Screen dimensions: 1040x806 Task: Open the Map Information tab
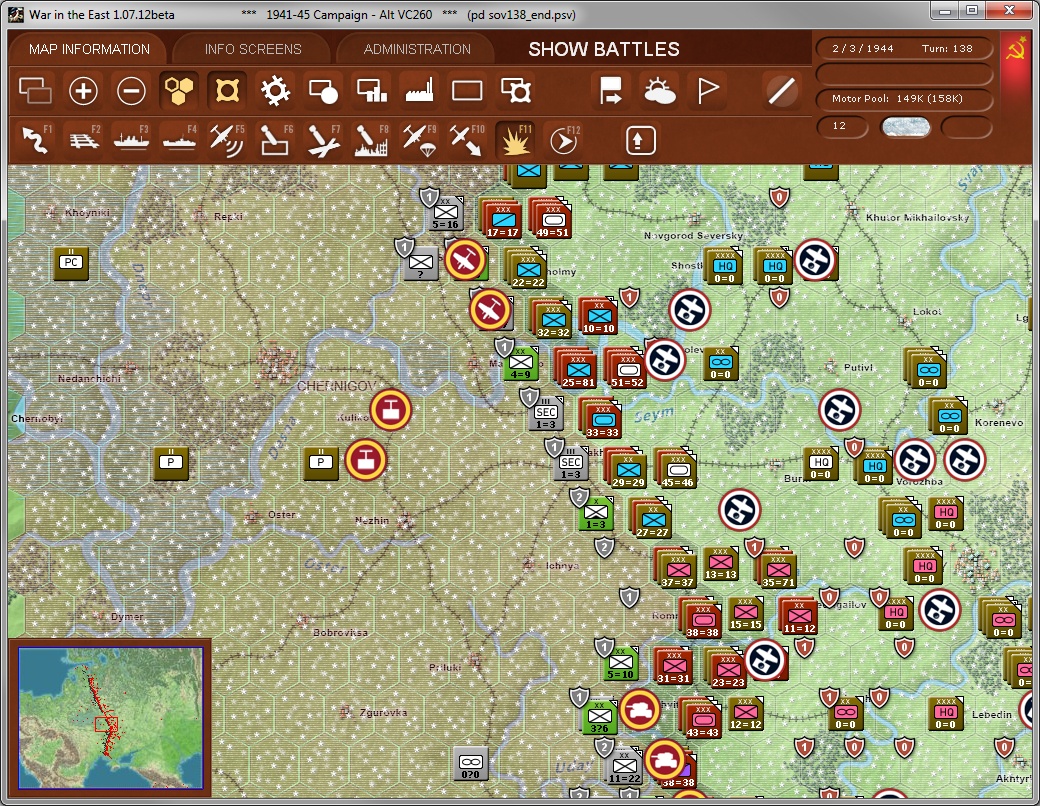click(90, 49)
